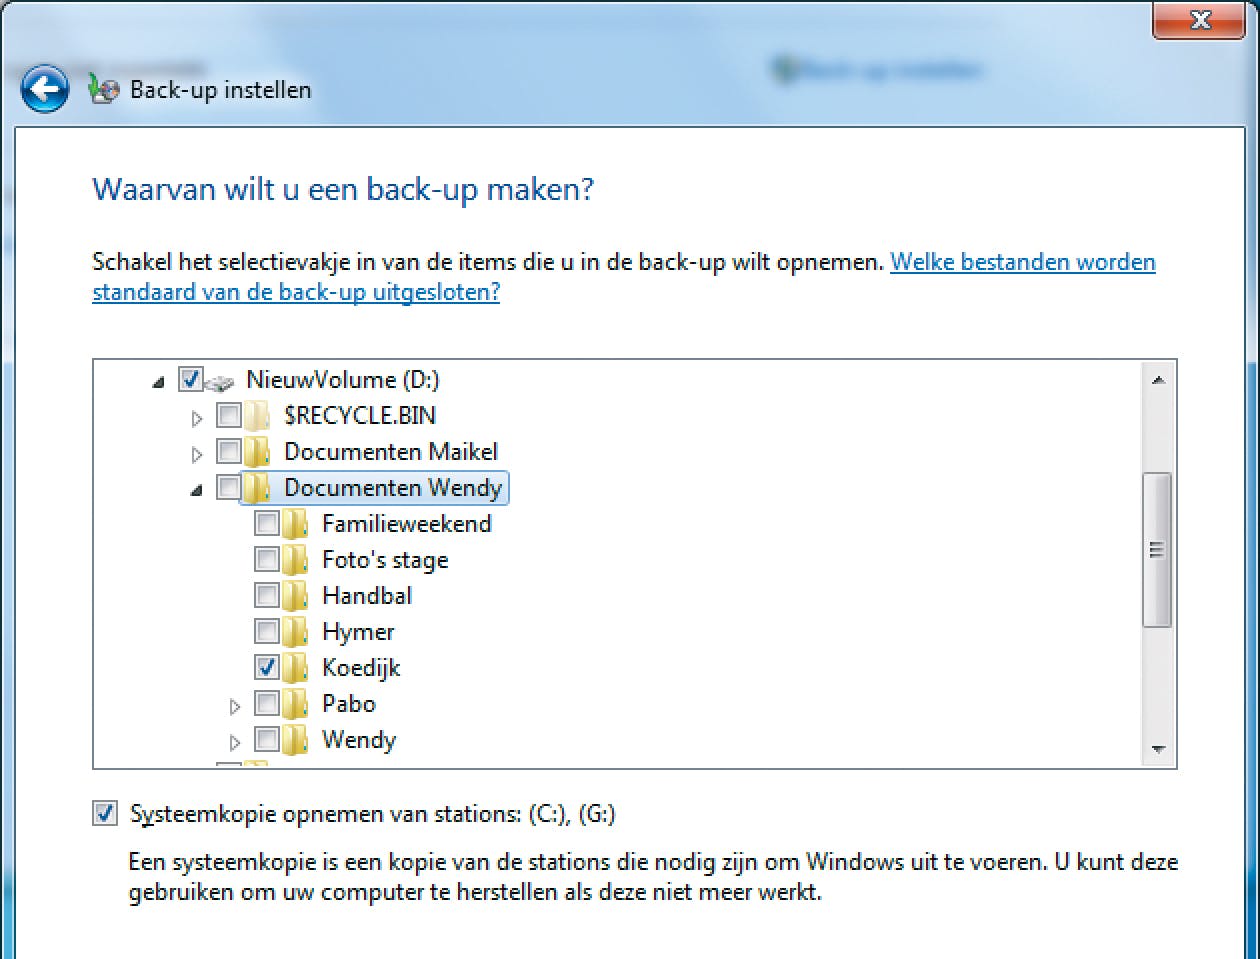Click the Handbal folder icon

tap(295, 596)
